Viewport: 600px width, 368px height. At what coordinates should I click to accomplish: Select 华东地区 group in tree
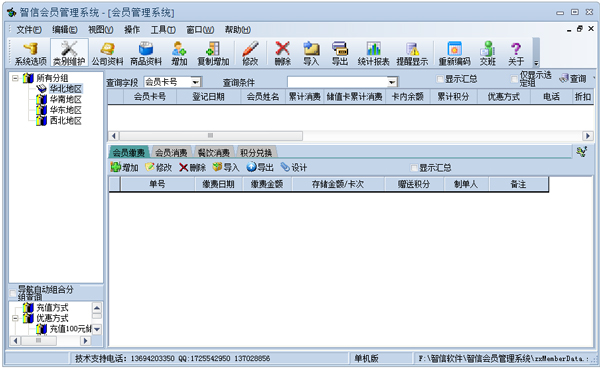pos(65,110)
